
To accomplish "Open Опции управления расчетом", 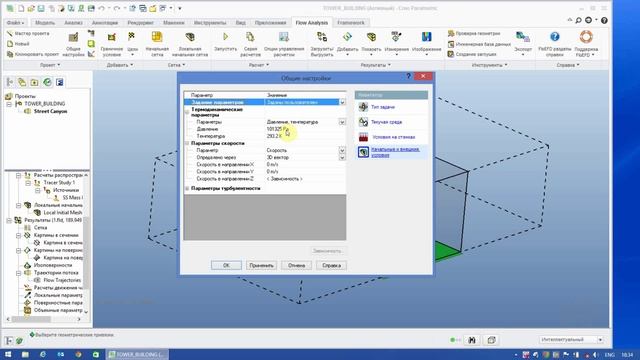I will (x=284, y=44).
